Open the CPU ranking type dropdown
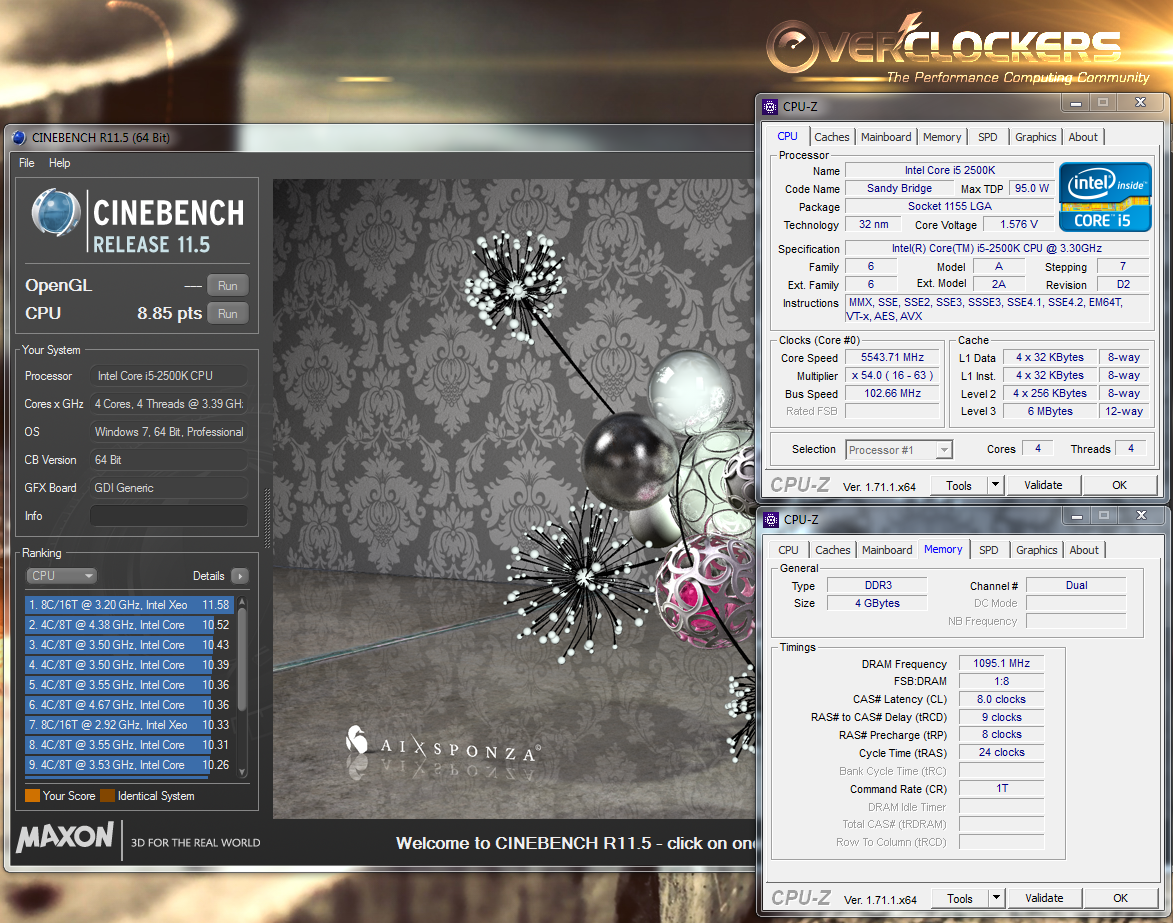1173x923 pixels. 62,576
